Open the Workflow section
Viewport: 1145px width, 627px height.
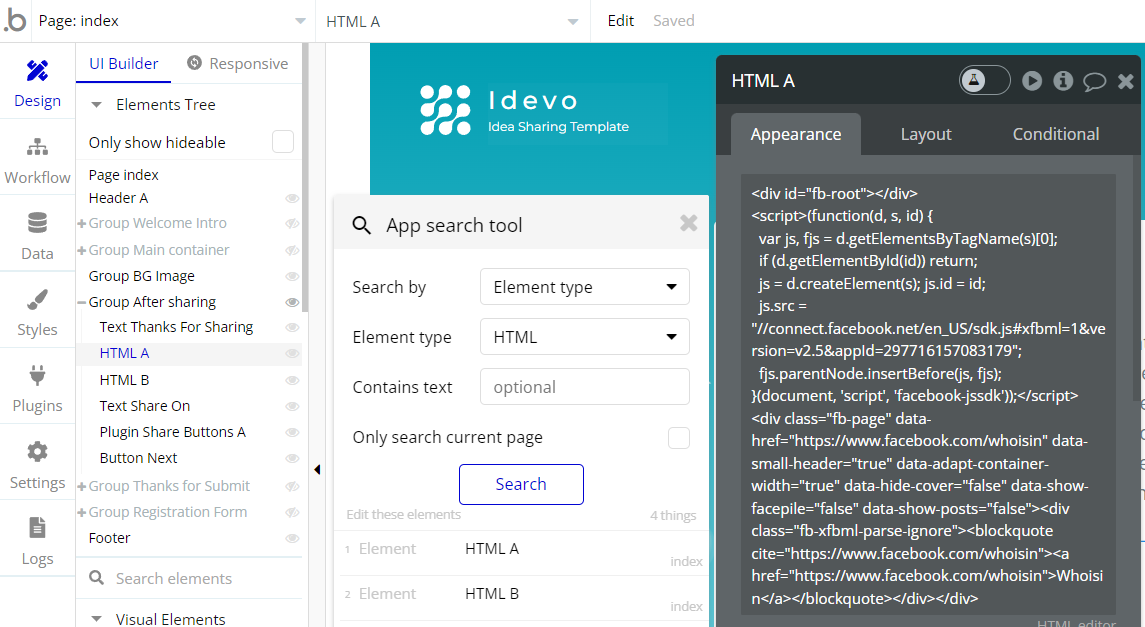[x=37, y=161]
